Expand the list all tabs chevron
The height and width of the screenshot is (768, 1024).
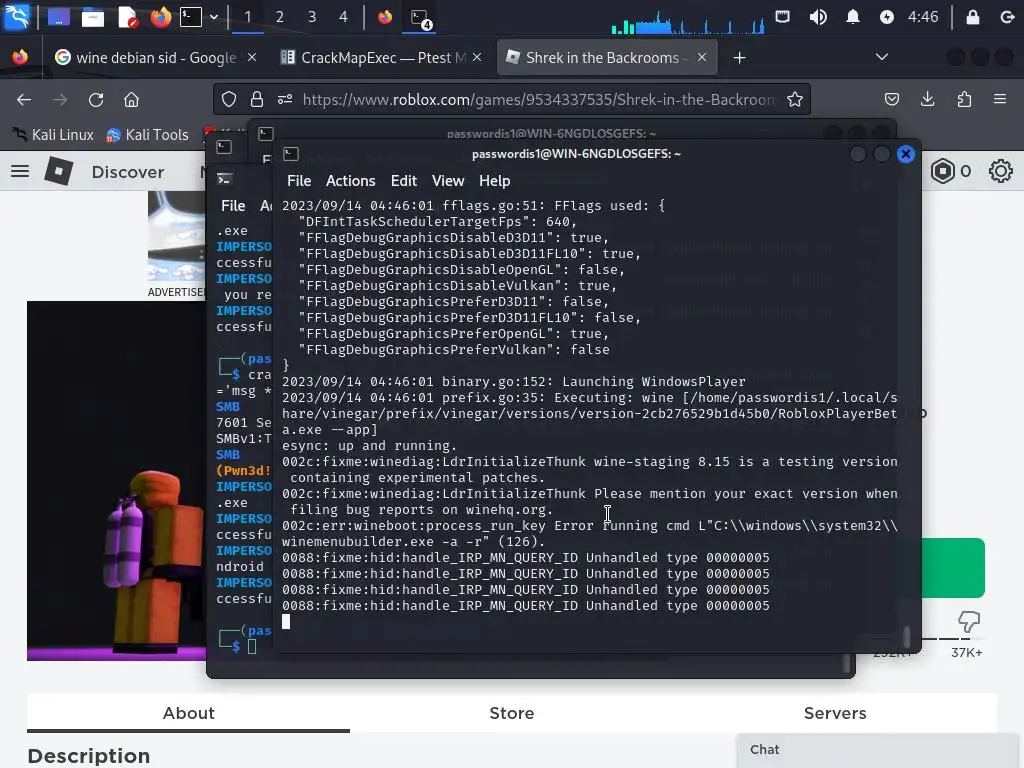coord(882,57)
